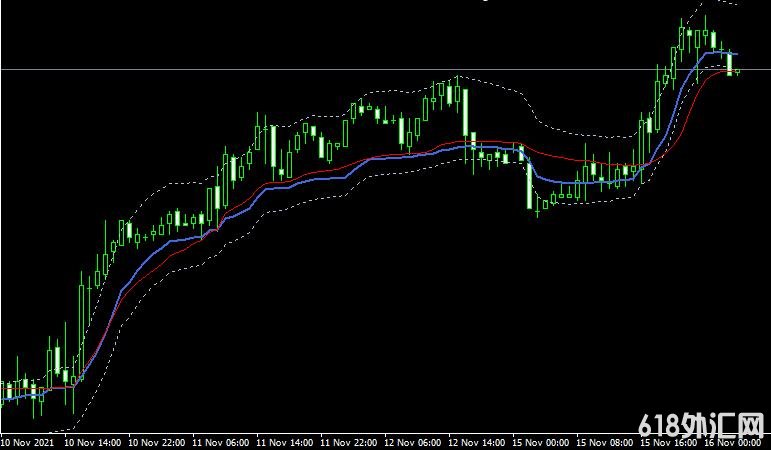This screenshot has height=450, width=771.
Task: Select the "15 Nov 08:00" axis label
Action: coord(608,441)
